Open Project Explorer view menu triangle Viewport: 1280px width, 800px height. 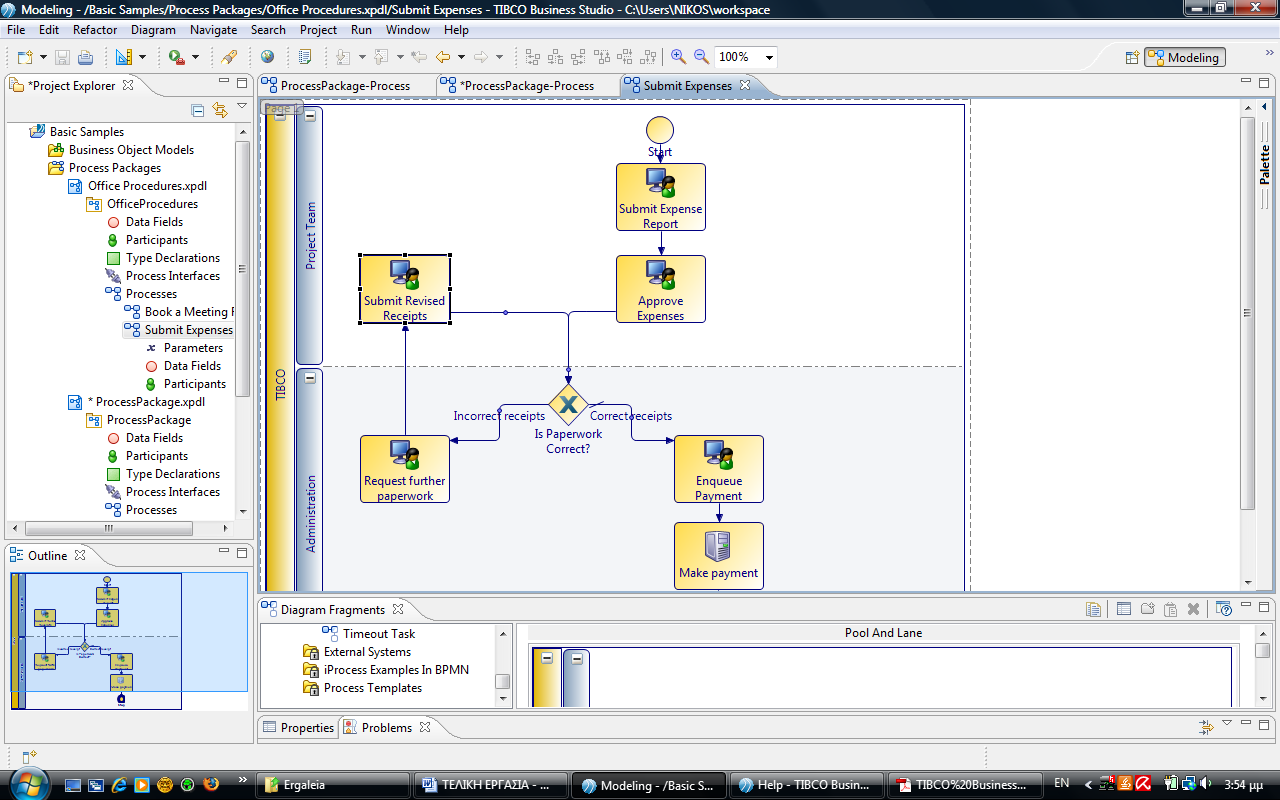pyautogui.click(x=241, y=106)
